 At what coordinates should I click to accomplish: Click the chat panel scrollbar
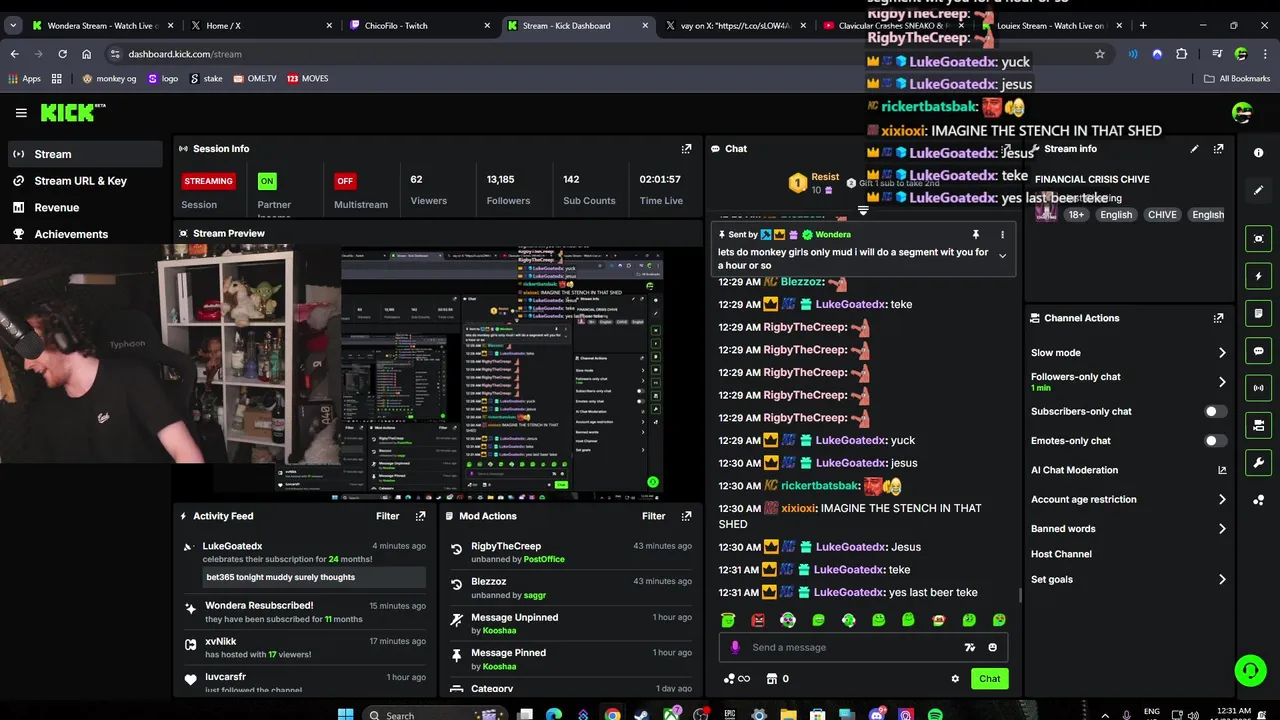coord(1019,596)
